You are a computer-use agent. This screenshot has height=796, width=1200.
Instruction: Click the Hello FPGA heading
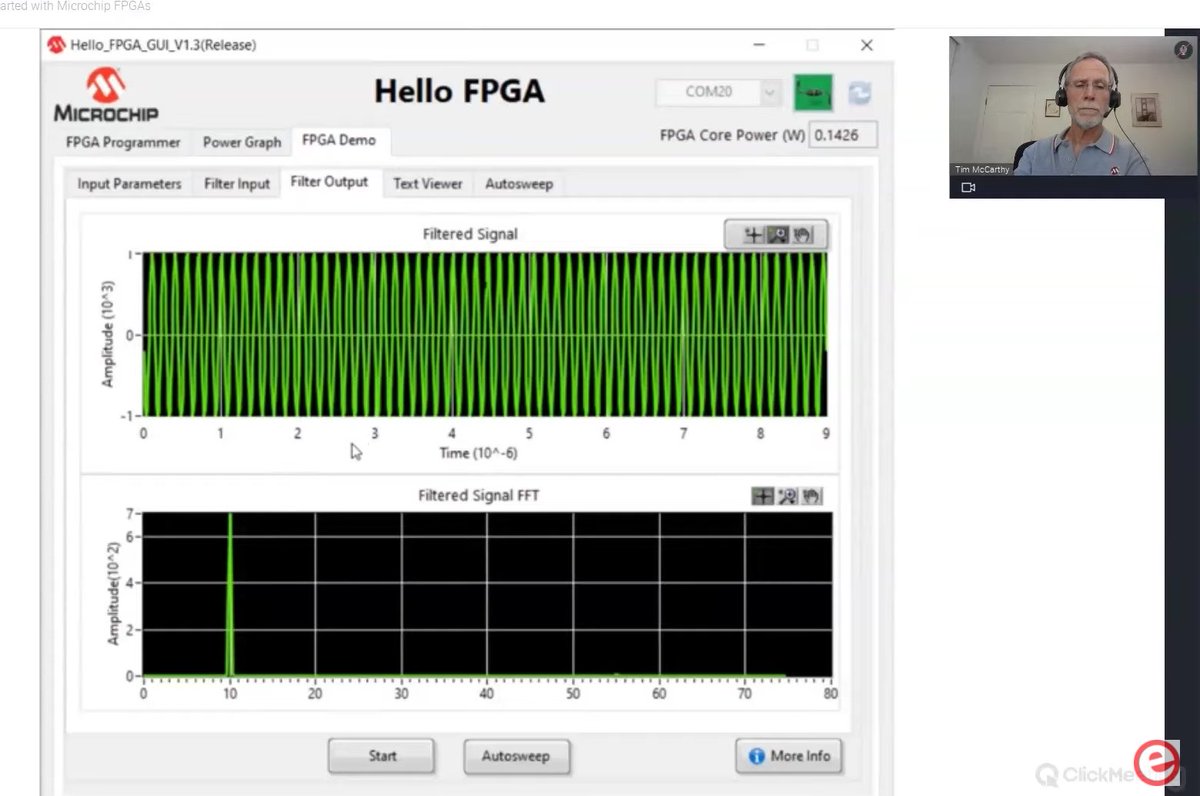point(459,91)
